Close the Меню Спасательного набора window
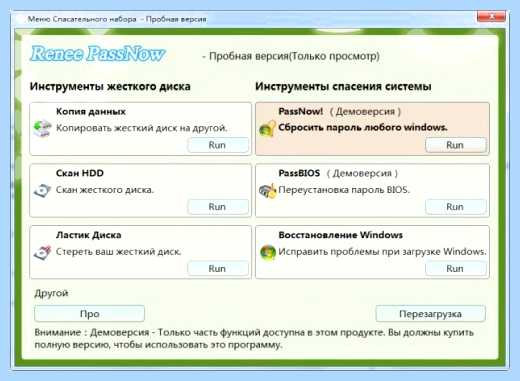Image resolution: width=520 pixels, height=381 pixels. 491,16
